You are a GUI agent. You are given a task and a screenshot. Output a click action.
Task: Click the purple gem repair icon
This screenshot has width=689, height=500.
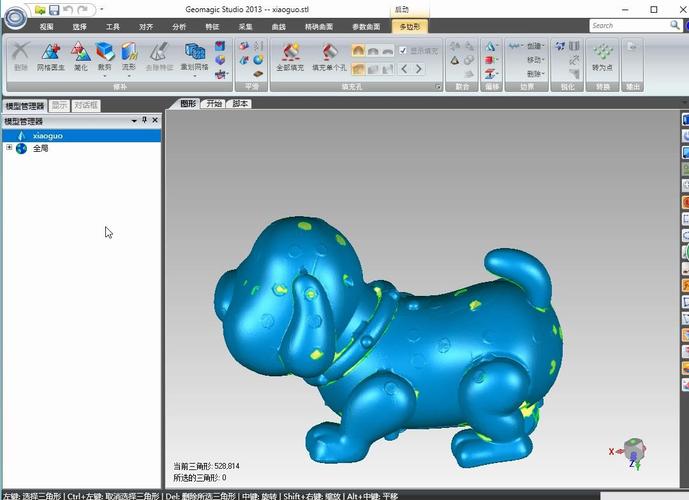(220, 60)
